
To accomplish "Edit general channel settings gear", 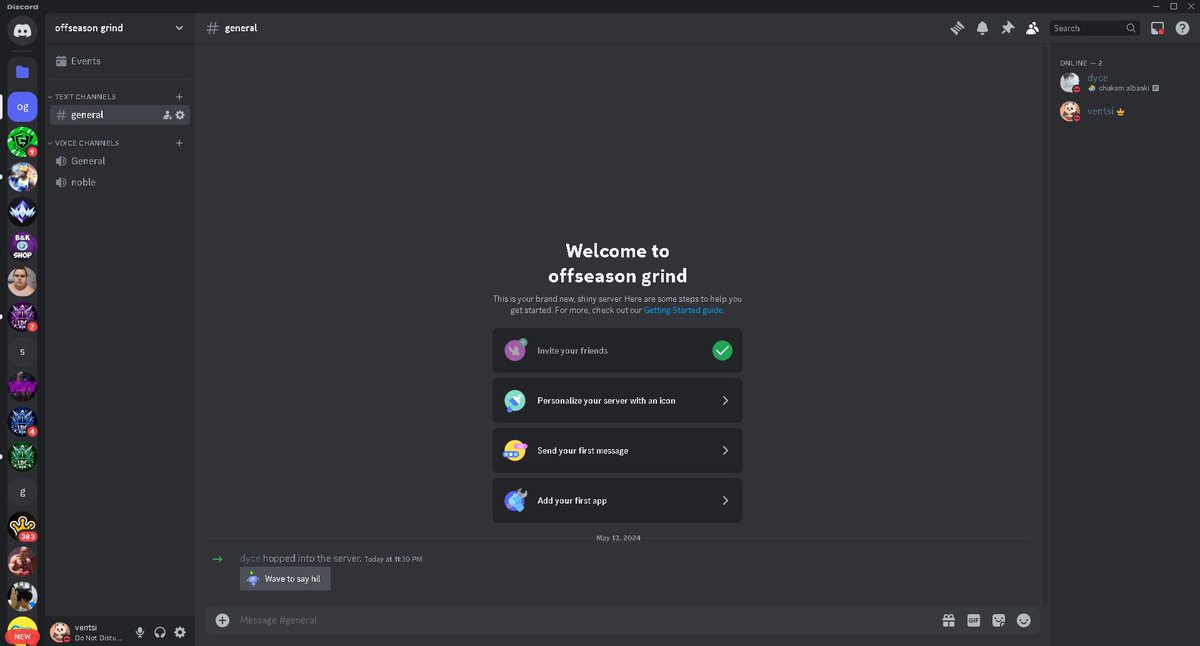I will pyautogui.click(x=180, y=115).
